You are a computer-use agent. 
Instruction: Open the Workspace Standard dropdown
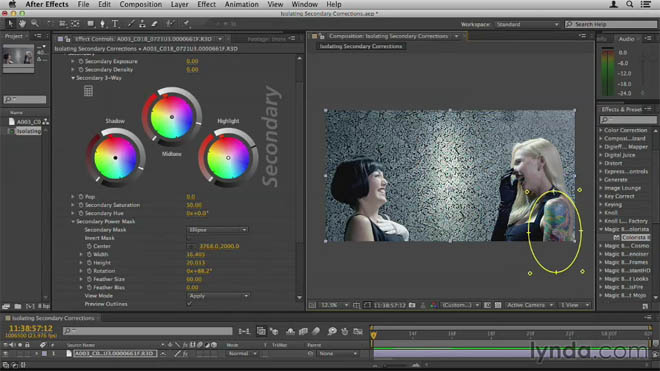point(527,24)
